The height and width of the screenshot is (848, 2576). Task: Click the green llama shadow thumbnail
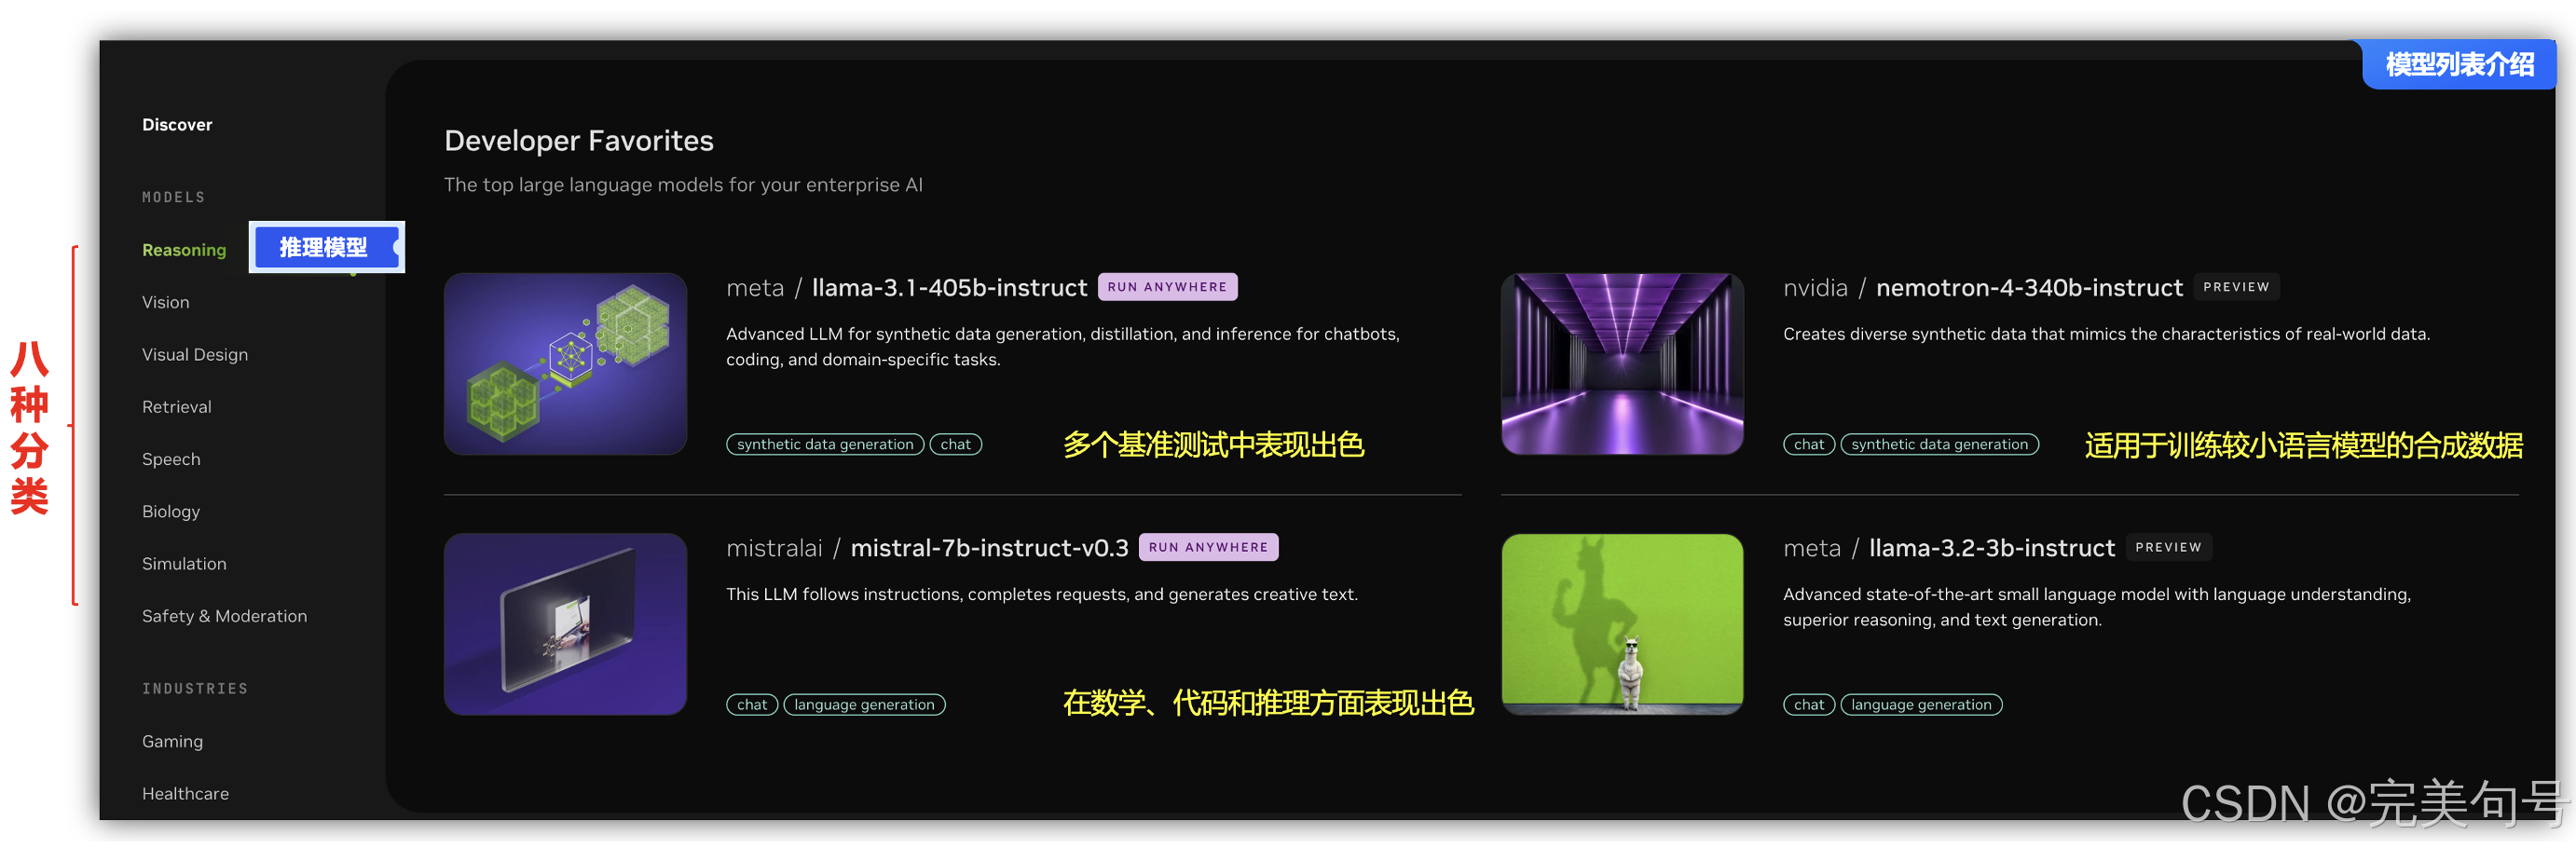click(x=1622, y=624)
